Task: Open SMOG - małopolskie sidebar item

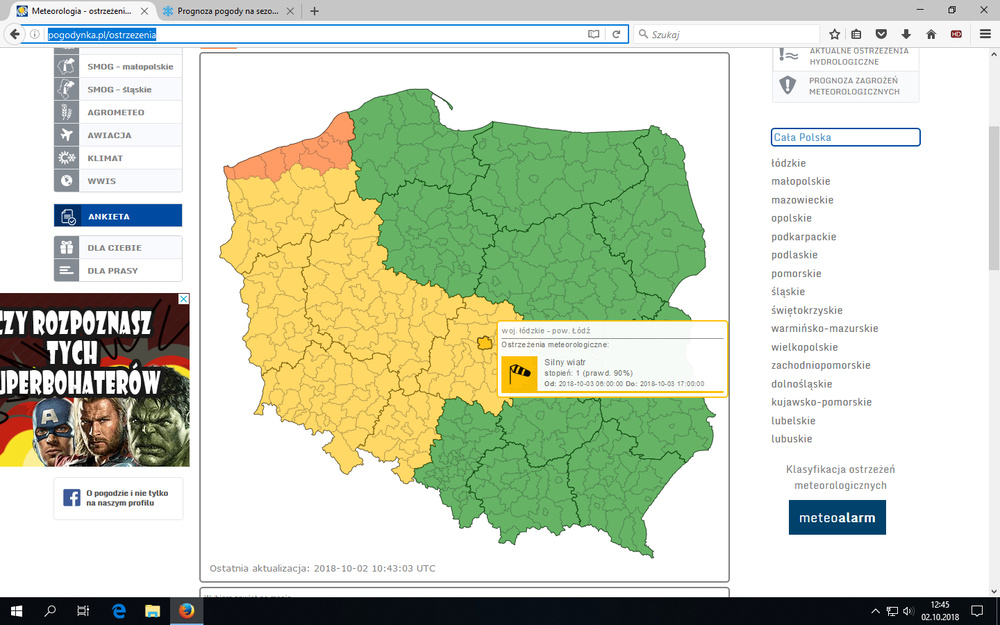Action: [x=118, y=66]
